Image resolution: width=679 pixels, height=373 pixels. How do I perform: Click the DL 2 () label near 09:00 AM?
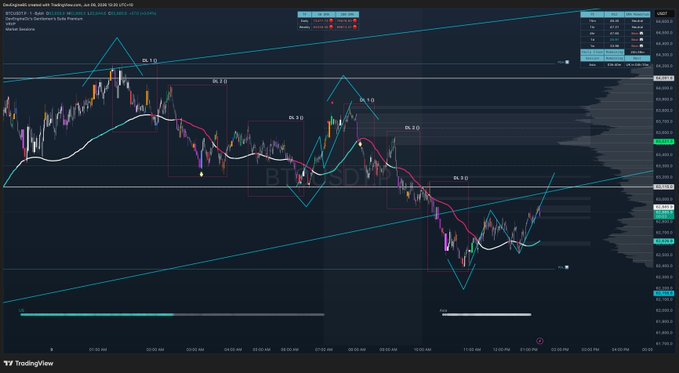(x=412, y=128)
